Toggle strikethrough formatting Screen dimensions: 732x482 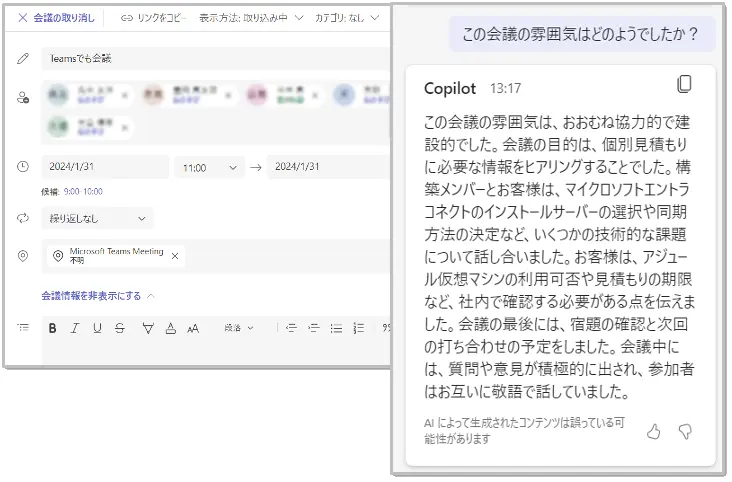tap(120, 328)
